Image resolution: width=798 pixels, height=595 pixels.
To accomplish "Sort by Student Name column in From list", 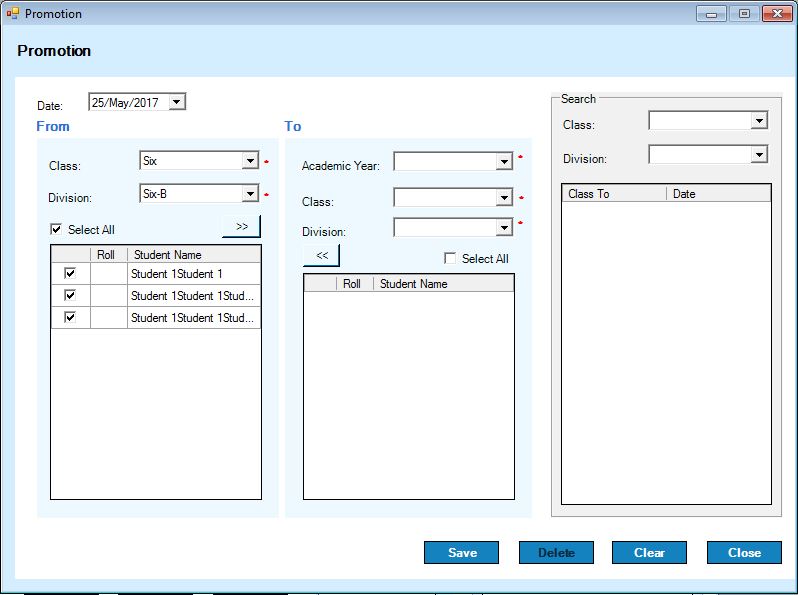I will (x=193, y=255).
